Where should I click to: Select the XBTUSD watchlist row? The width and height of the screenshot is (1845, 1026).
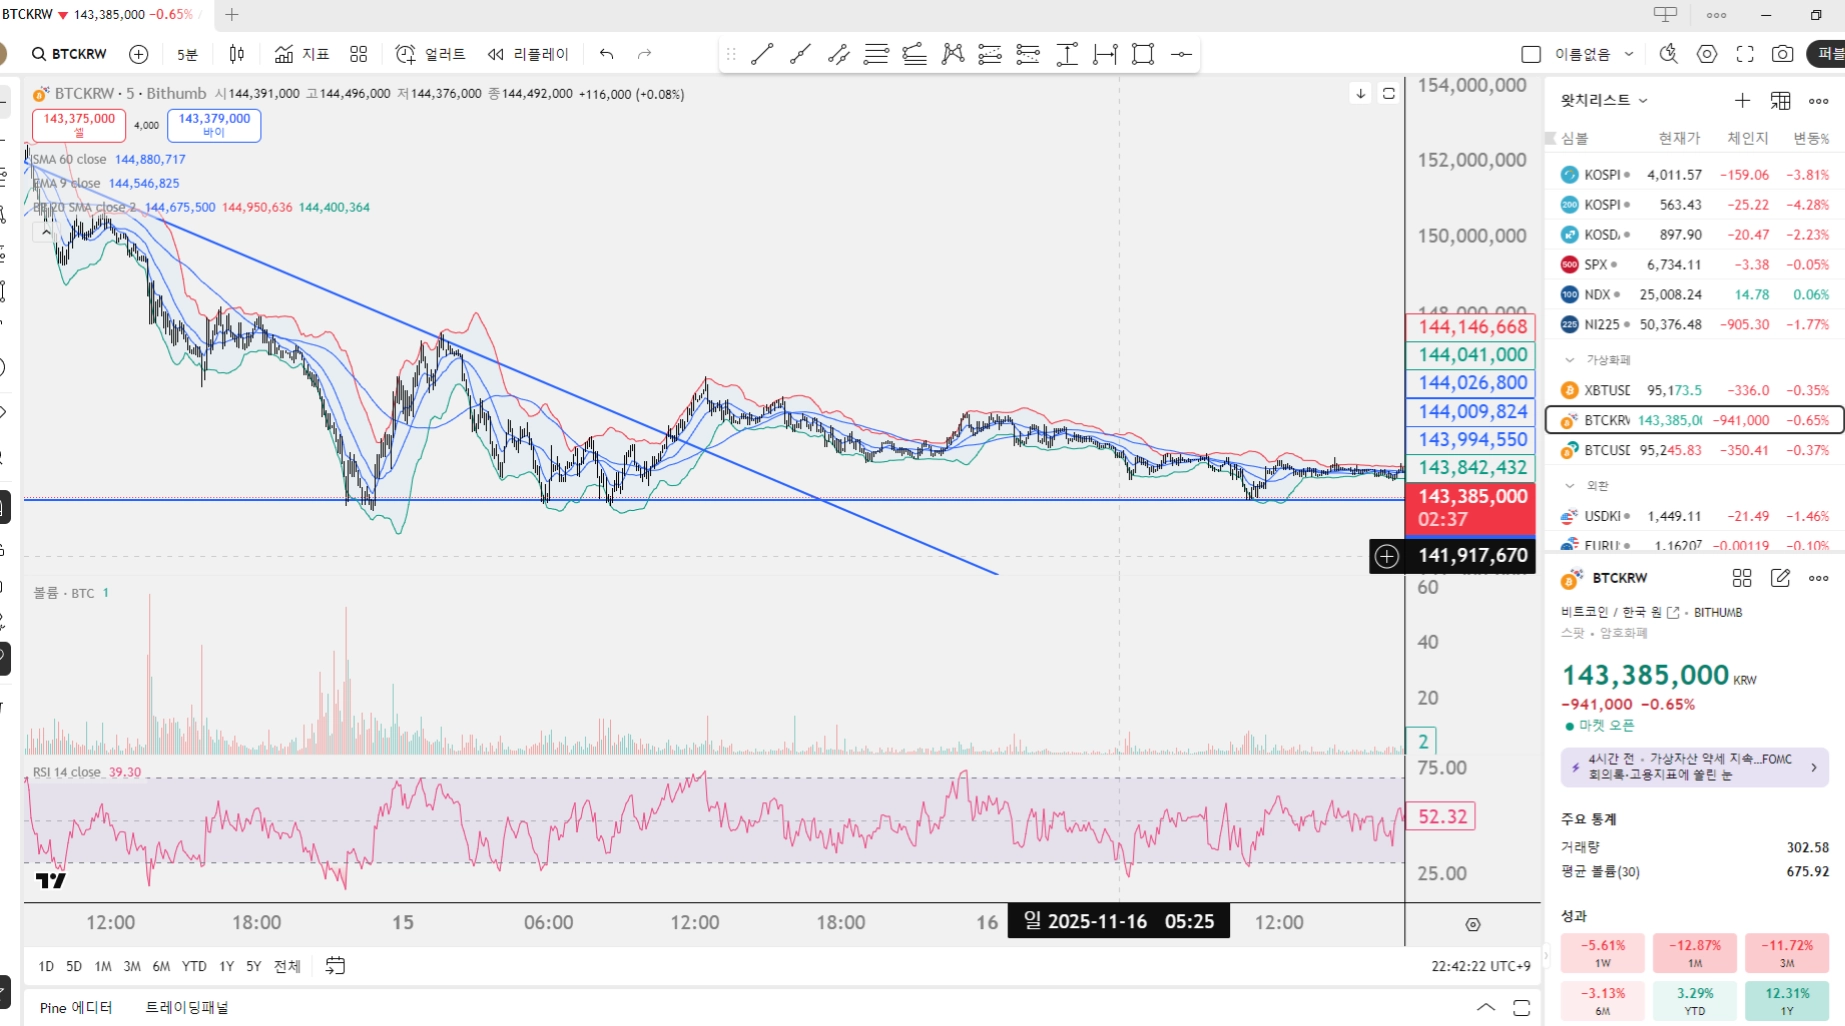click(x=1695, y=390)
